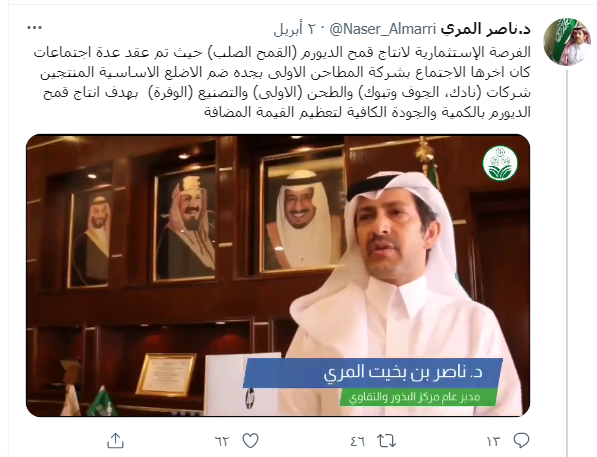Click the green circular logo in video

(500, 163)
